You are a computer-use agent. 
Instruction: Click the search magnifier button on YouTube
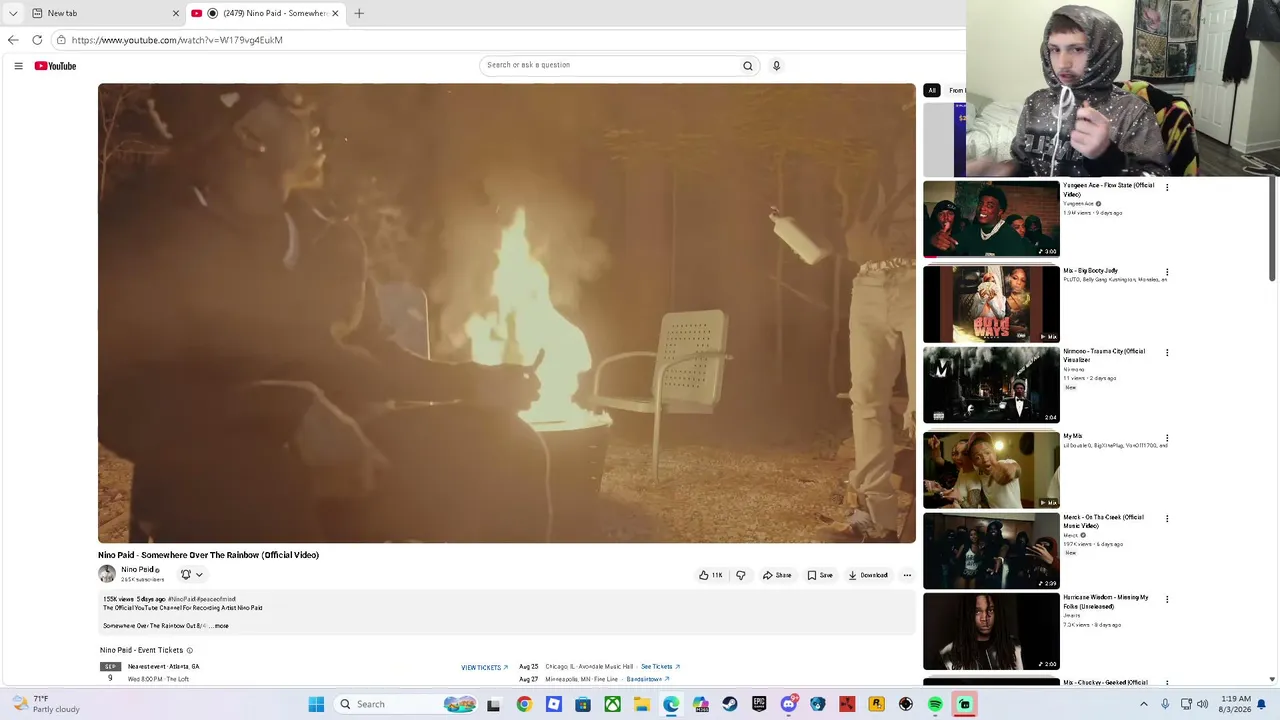[x=747, y=66]
